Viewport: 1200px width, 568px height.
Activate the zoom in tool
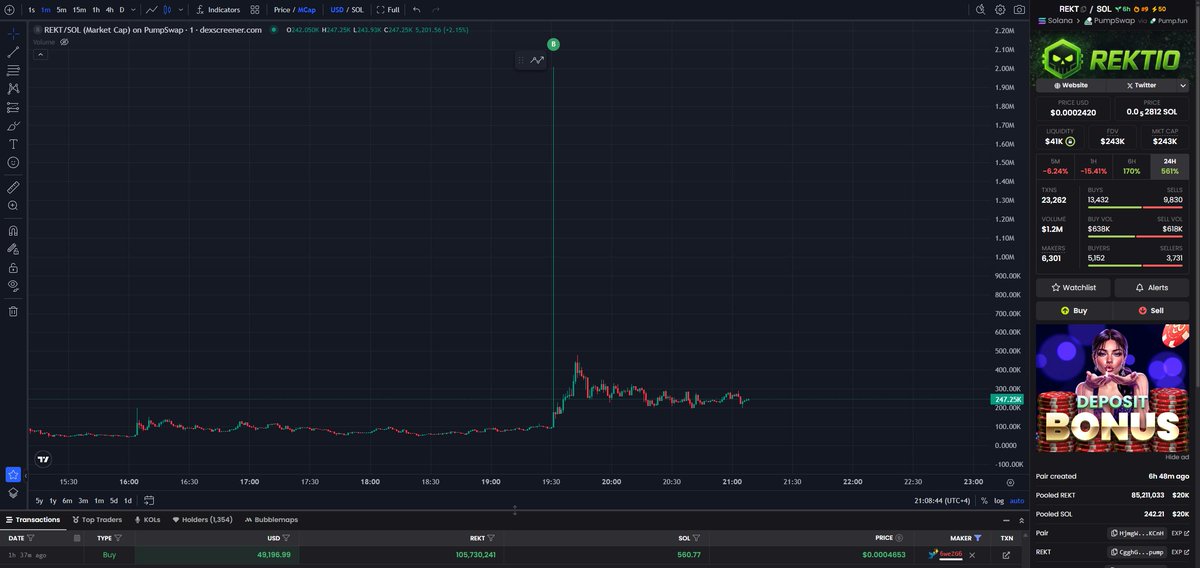tap(13, 205)
